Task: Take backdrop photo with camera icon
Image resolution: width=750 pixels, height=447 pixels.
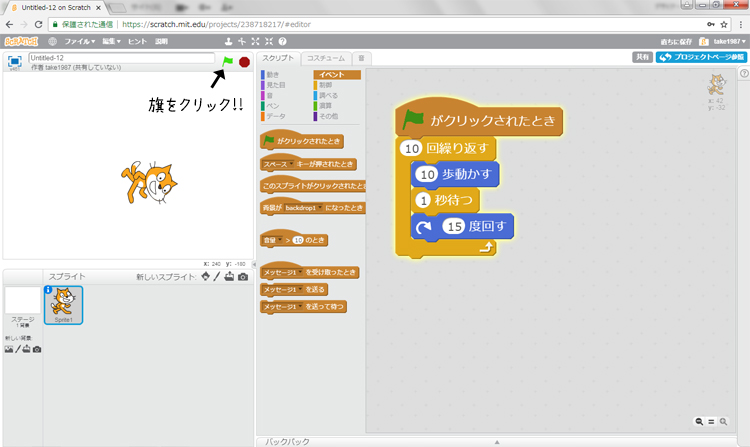Action: tap(37, 349)
